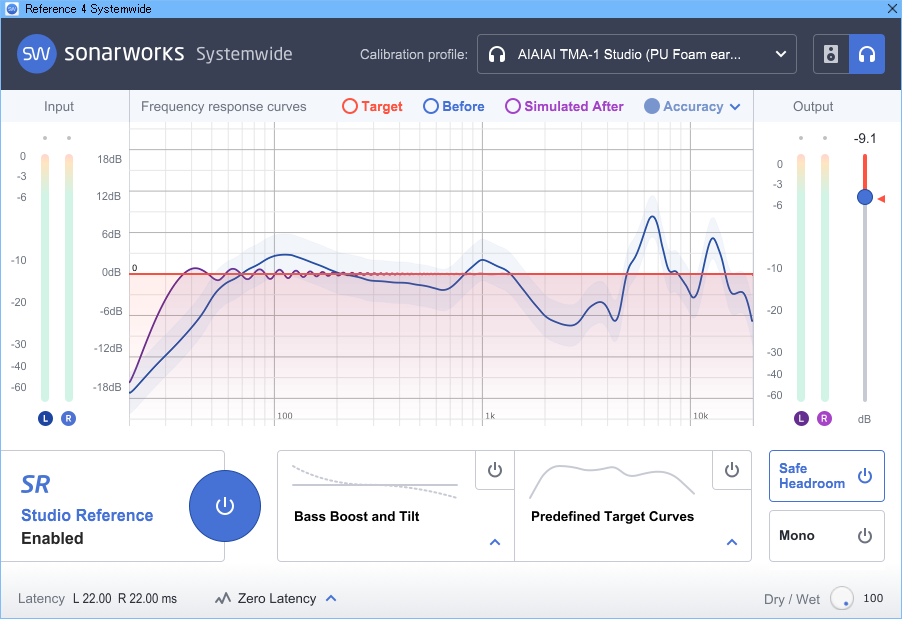Switch to headphone output mode icon
The width and height of the screenshot is (902, 619).
(x=867, y=54)
